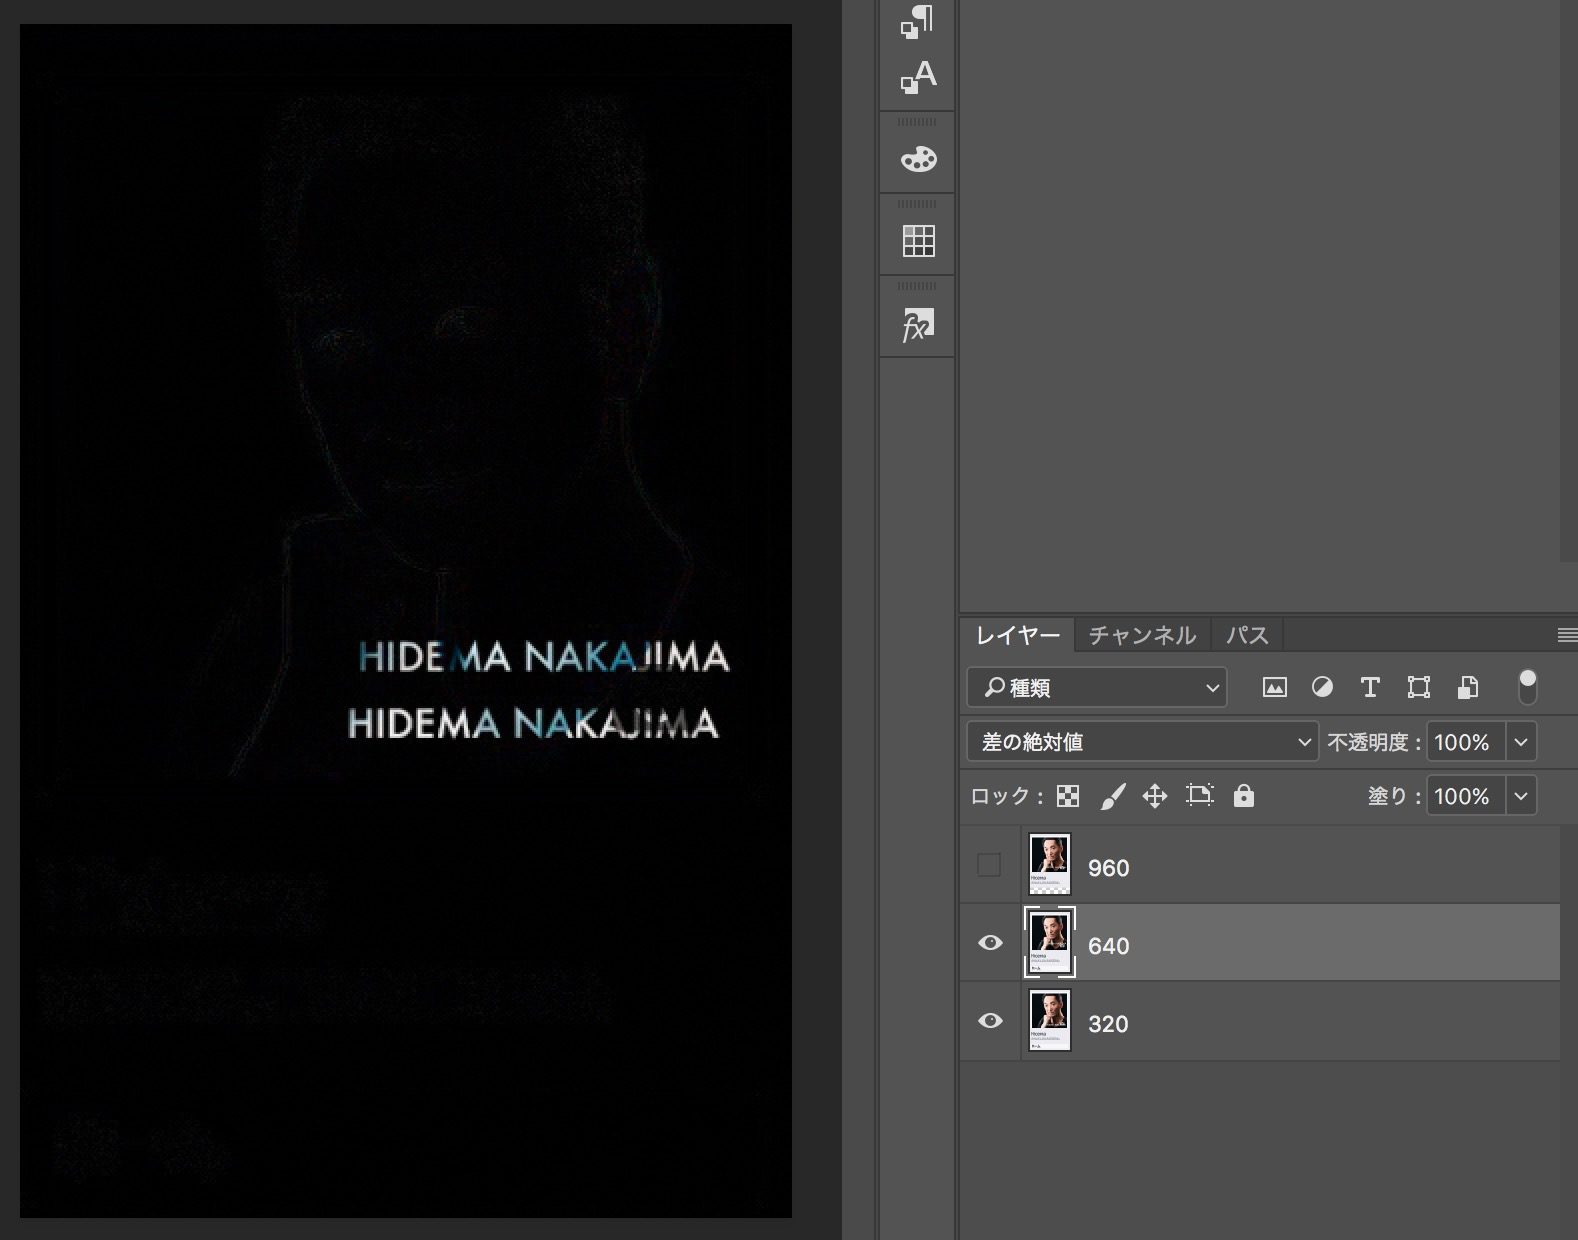Filter layers by text type
Screen dimensions: 1578x1240
tap(1370, 687)
